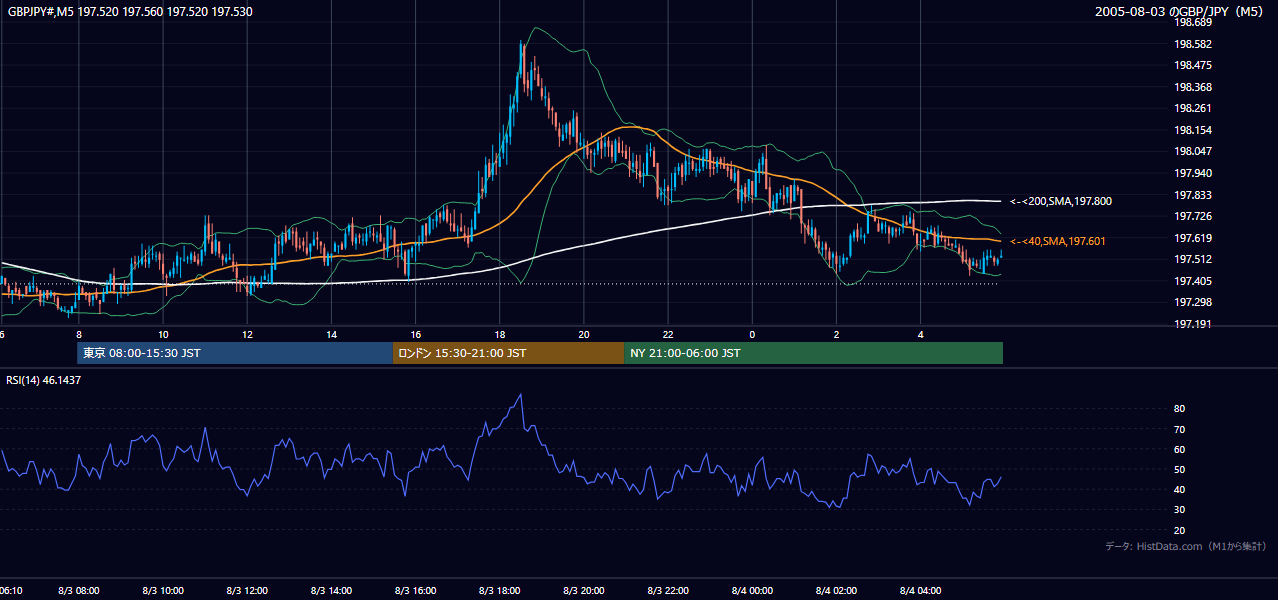Click the 197.726 price axis label
This screenshot has height=600, width=1278.
pyautogui.click(x=1194, y=216)
